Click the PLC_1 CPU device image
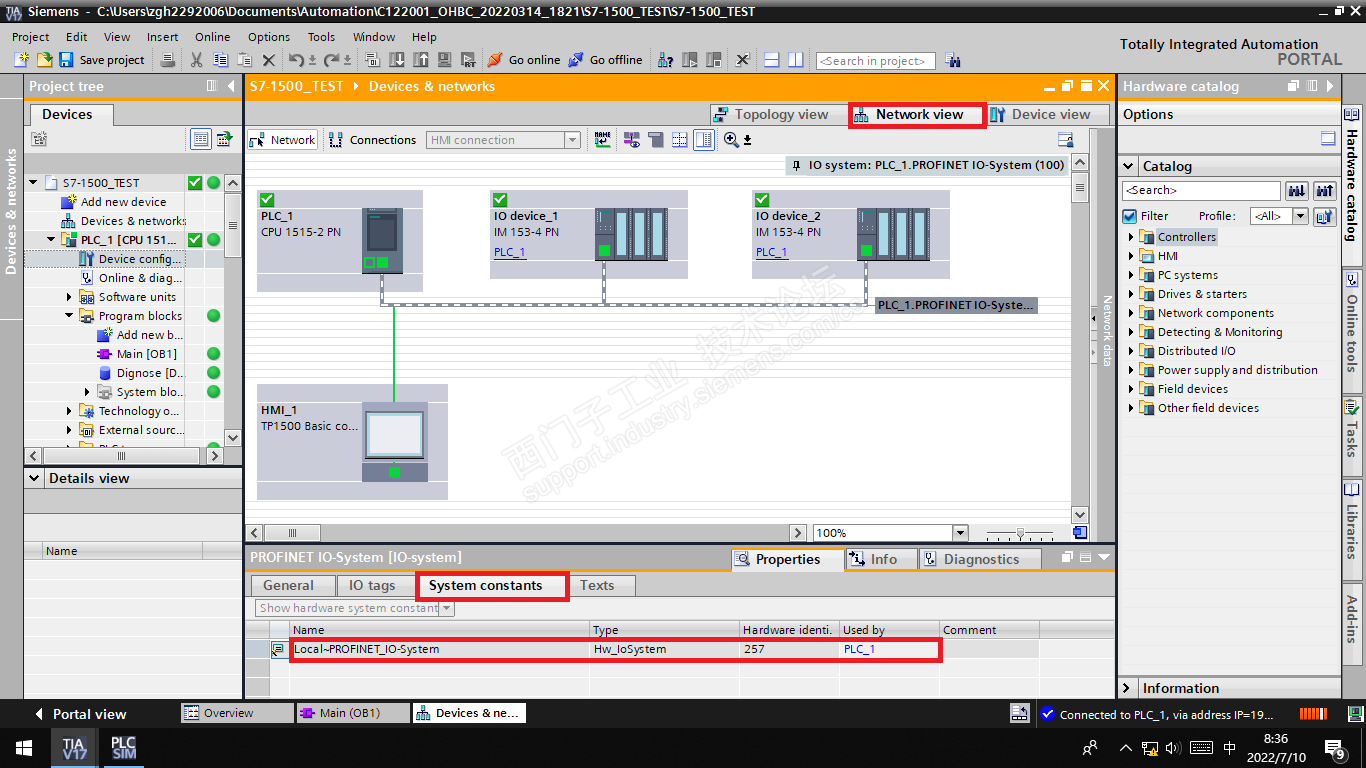 click(382, 240)
